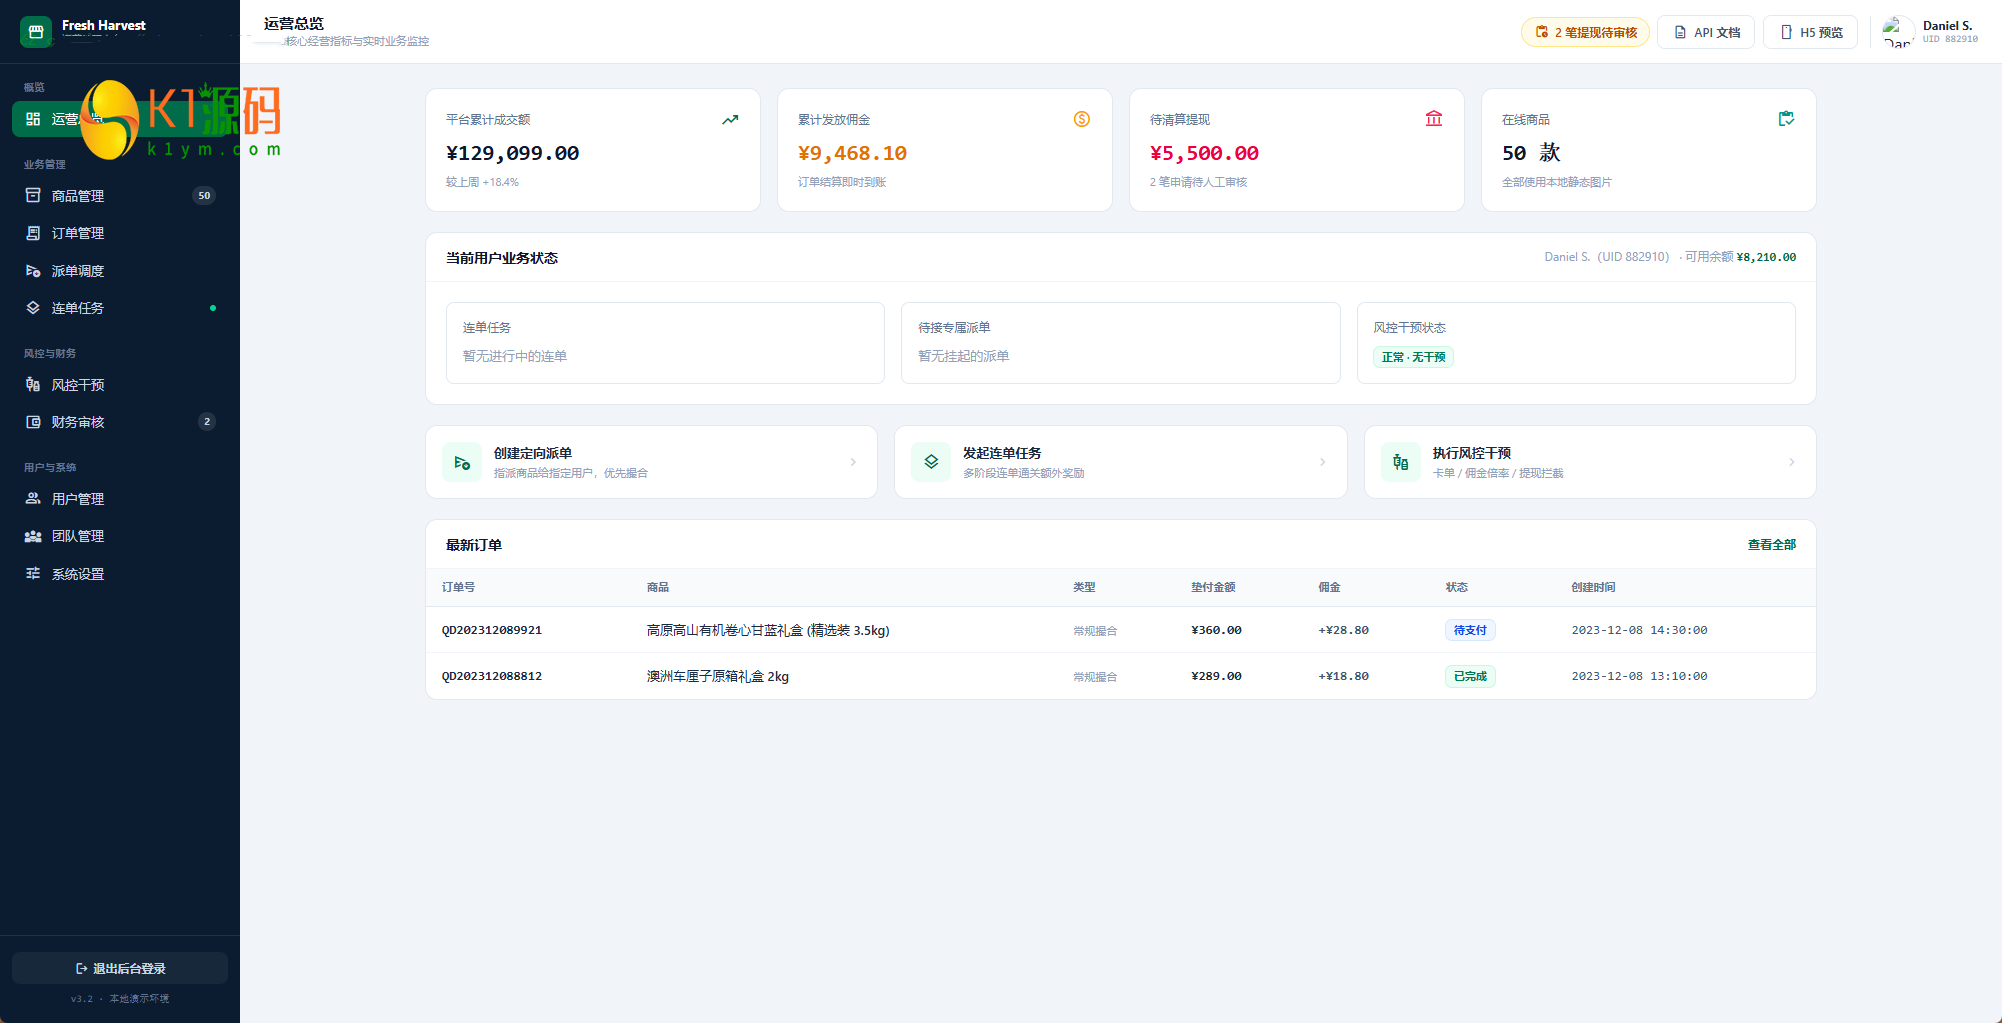Click the Fresh Harvest store logo icon
This screenshot has height=1023, width=2002.
[36, 32]
